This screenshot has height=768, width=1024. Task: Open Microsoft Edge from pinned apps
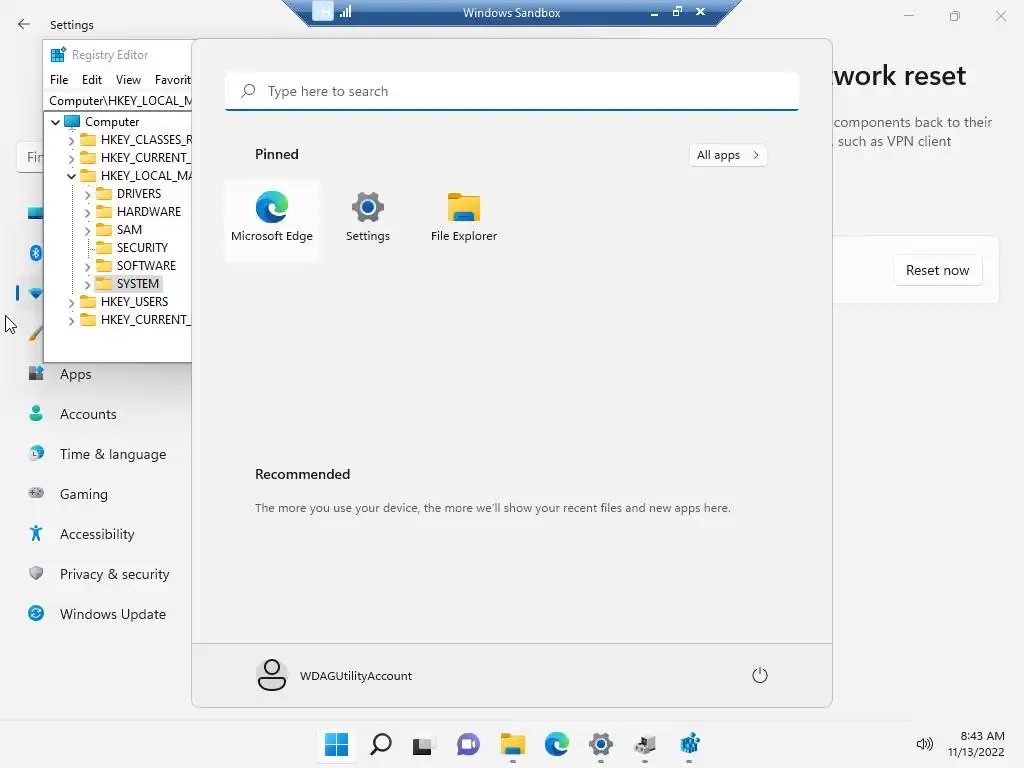[x=272, y=220]
